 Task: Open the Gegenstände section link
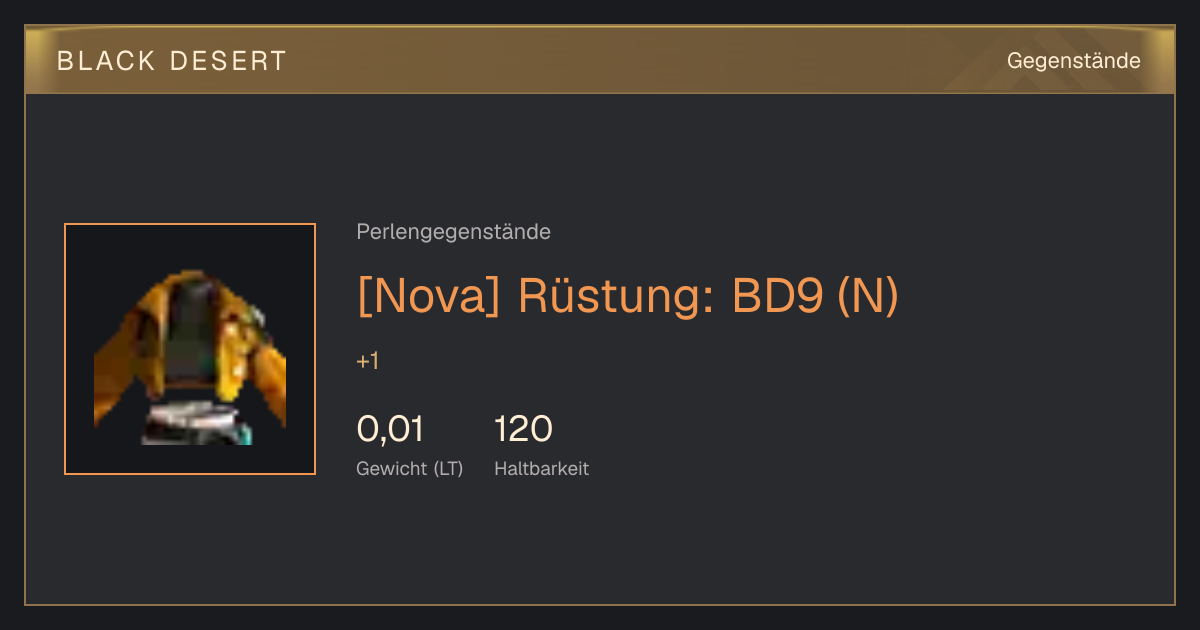(1073, 61)
